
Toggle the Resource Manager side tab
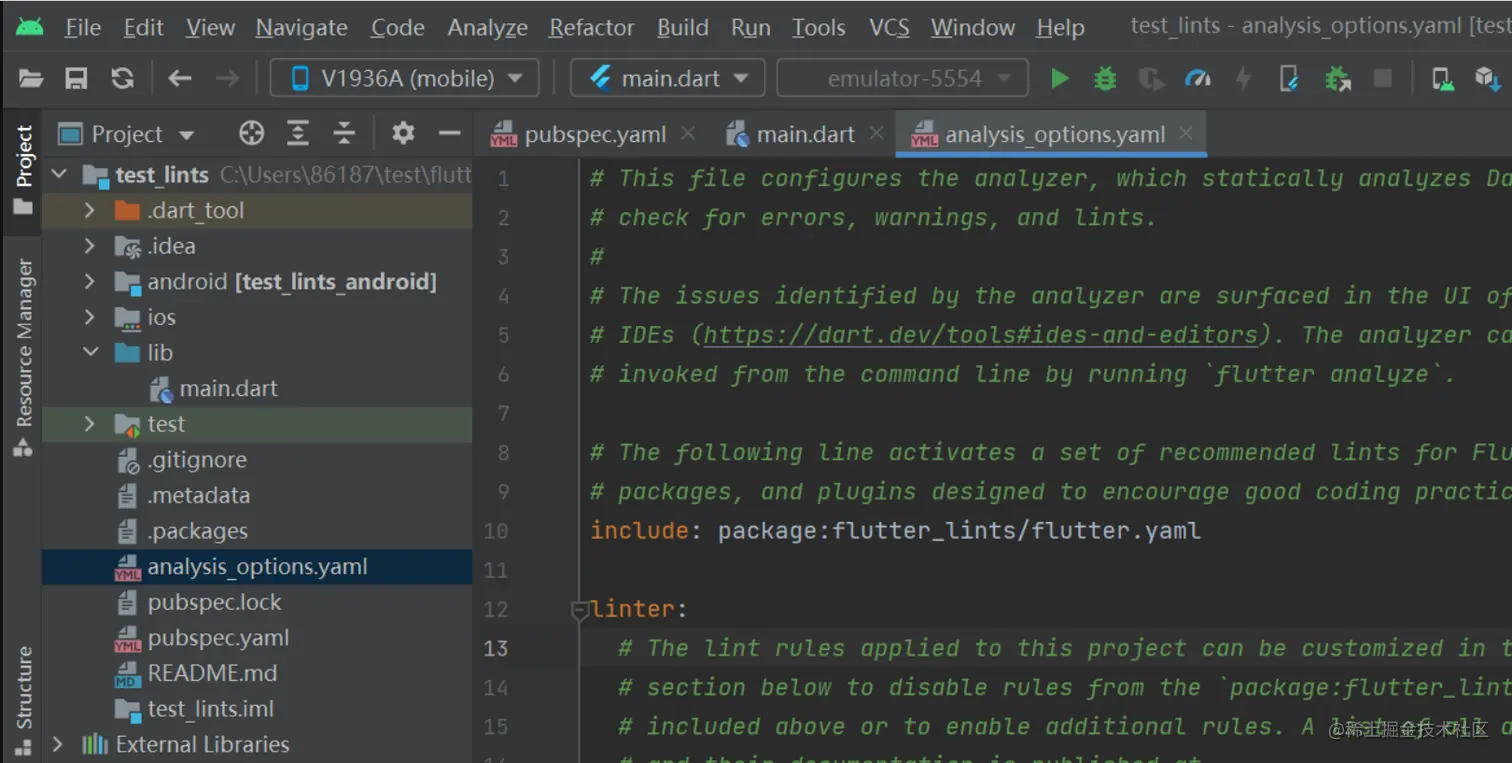pos(22,356)
